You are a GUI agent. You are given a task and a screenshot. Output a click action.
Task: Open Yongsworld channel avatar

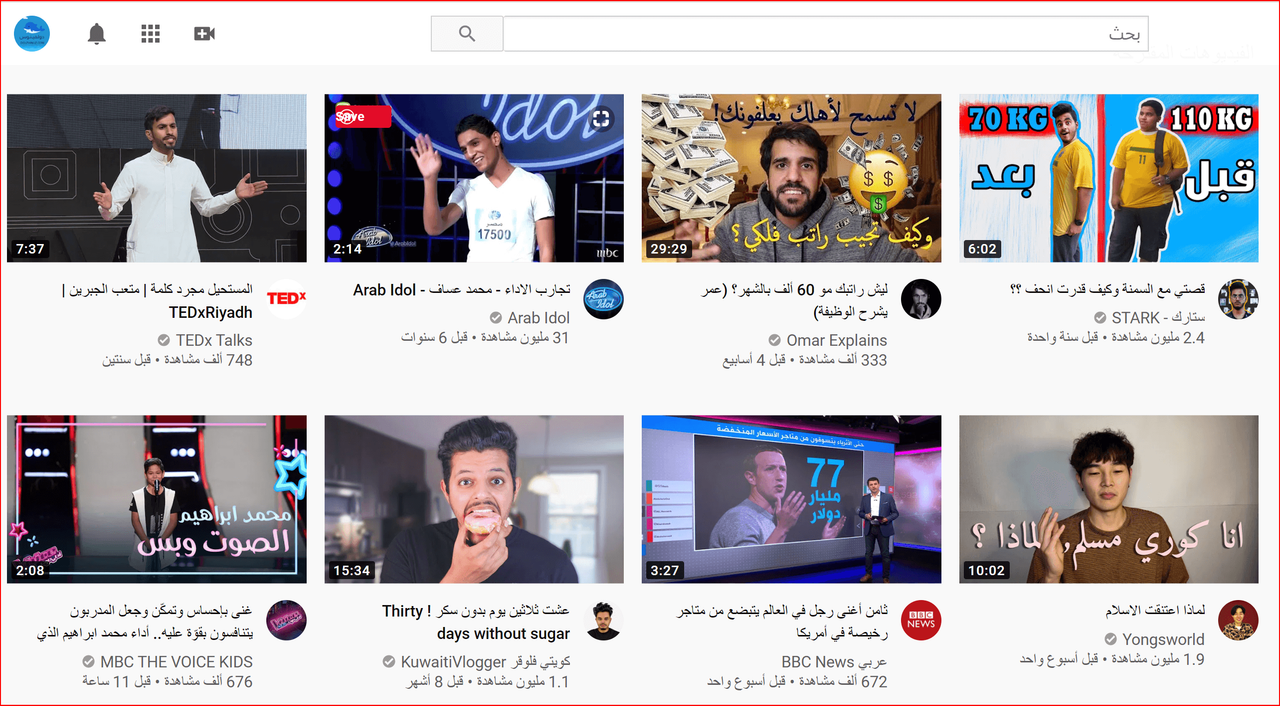tap(1238, 621)
